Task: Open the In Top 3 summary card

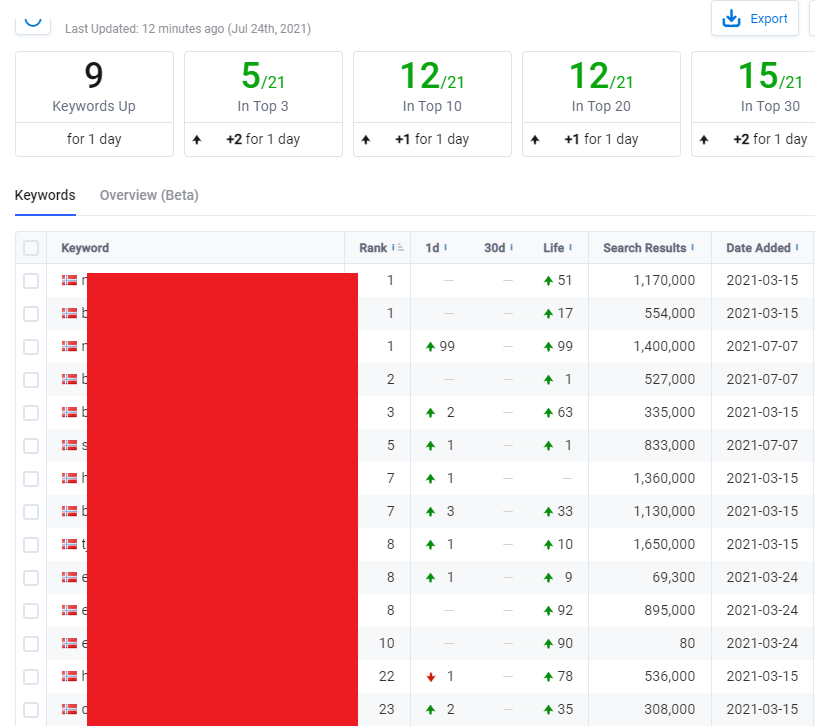Action: (x=264, y=104)
